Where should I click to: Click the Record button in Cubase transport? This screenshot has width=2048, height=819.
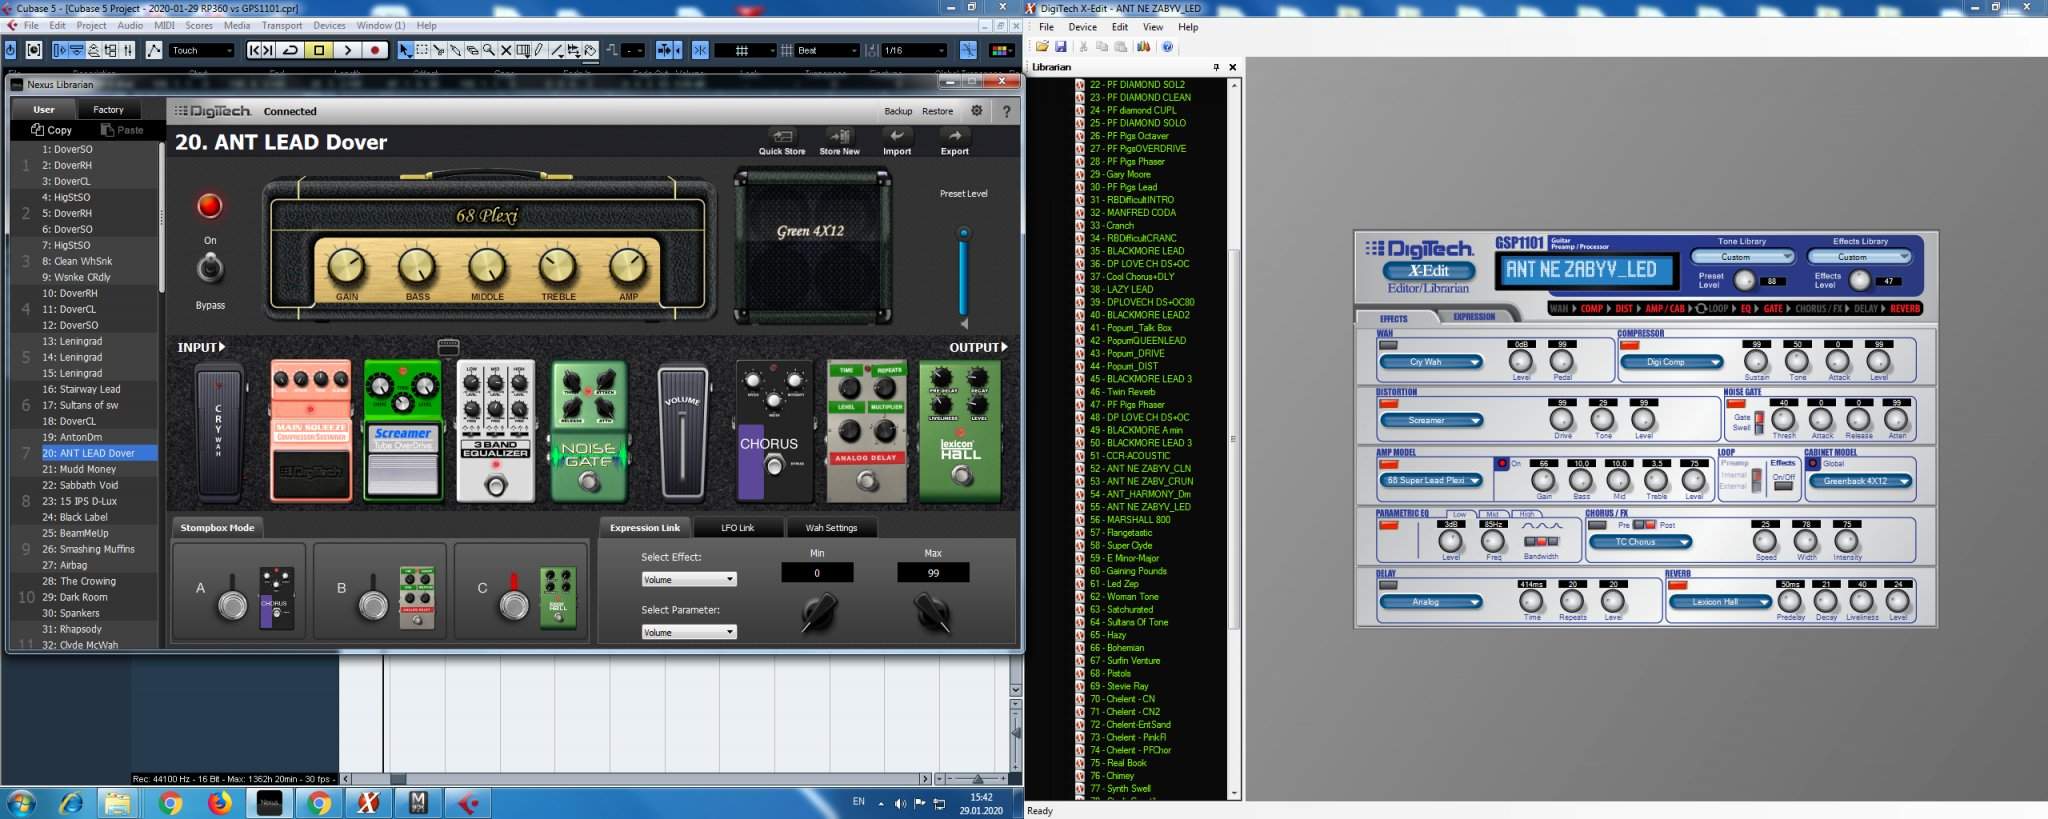[375, 50]
